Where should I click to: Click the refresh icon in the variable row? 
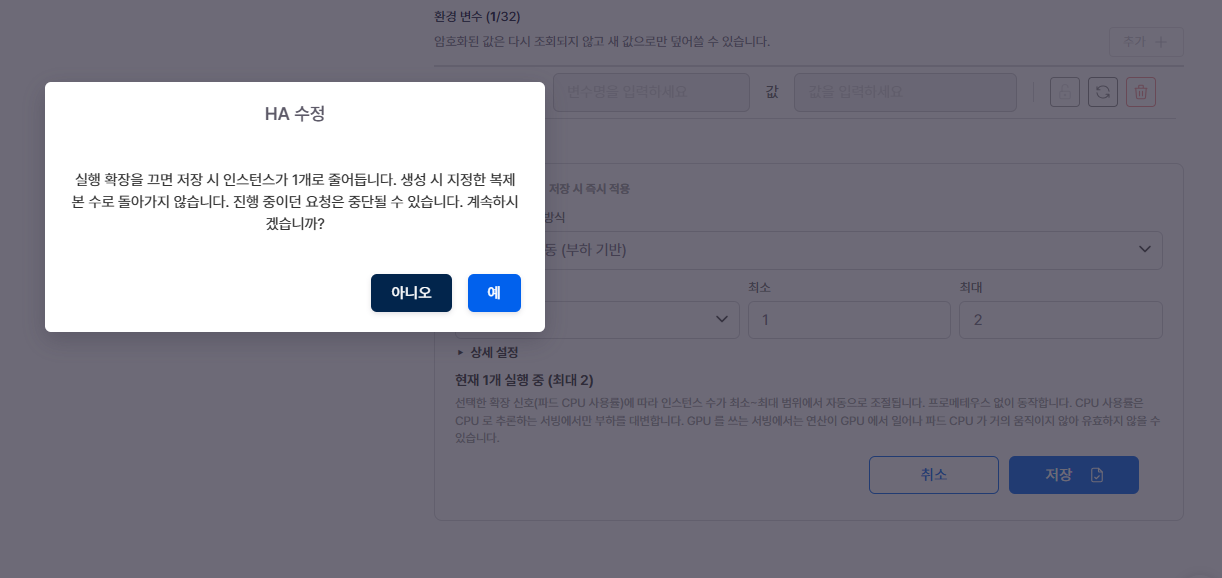coord(1102,92)
